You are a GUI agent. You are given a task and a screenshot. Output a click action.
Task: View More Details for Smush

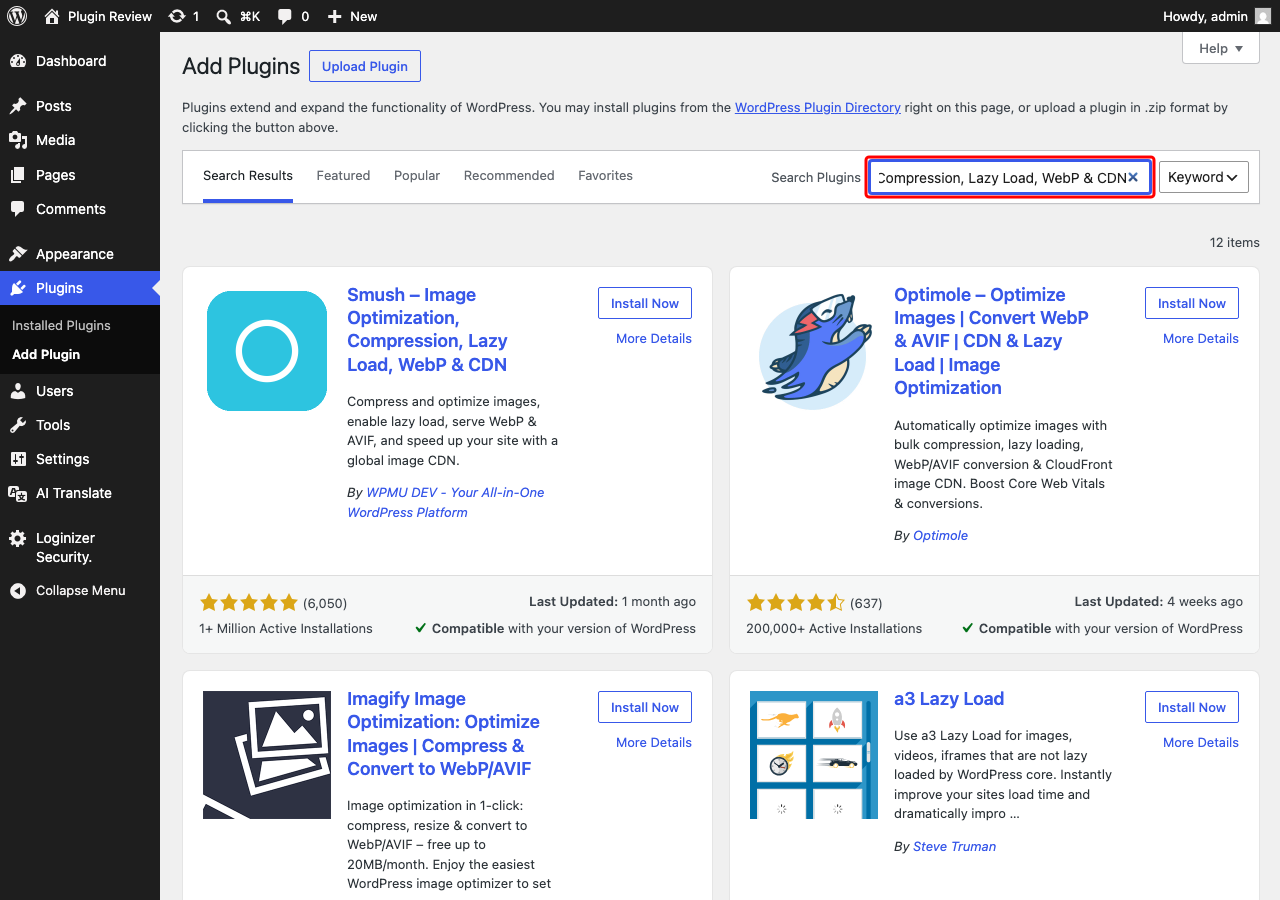[x=654, y=339]
